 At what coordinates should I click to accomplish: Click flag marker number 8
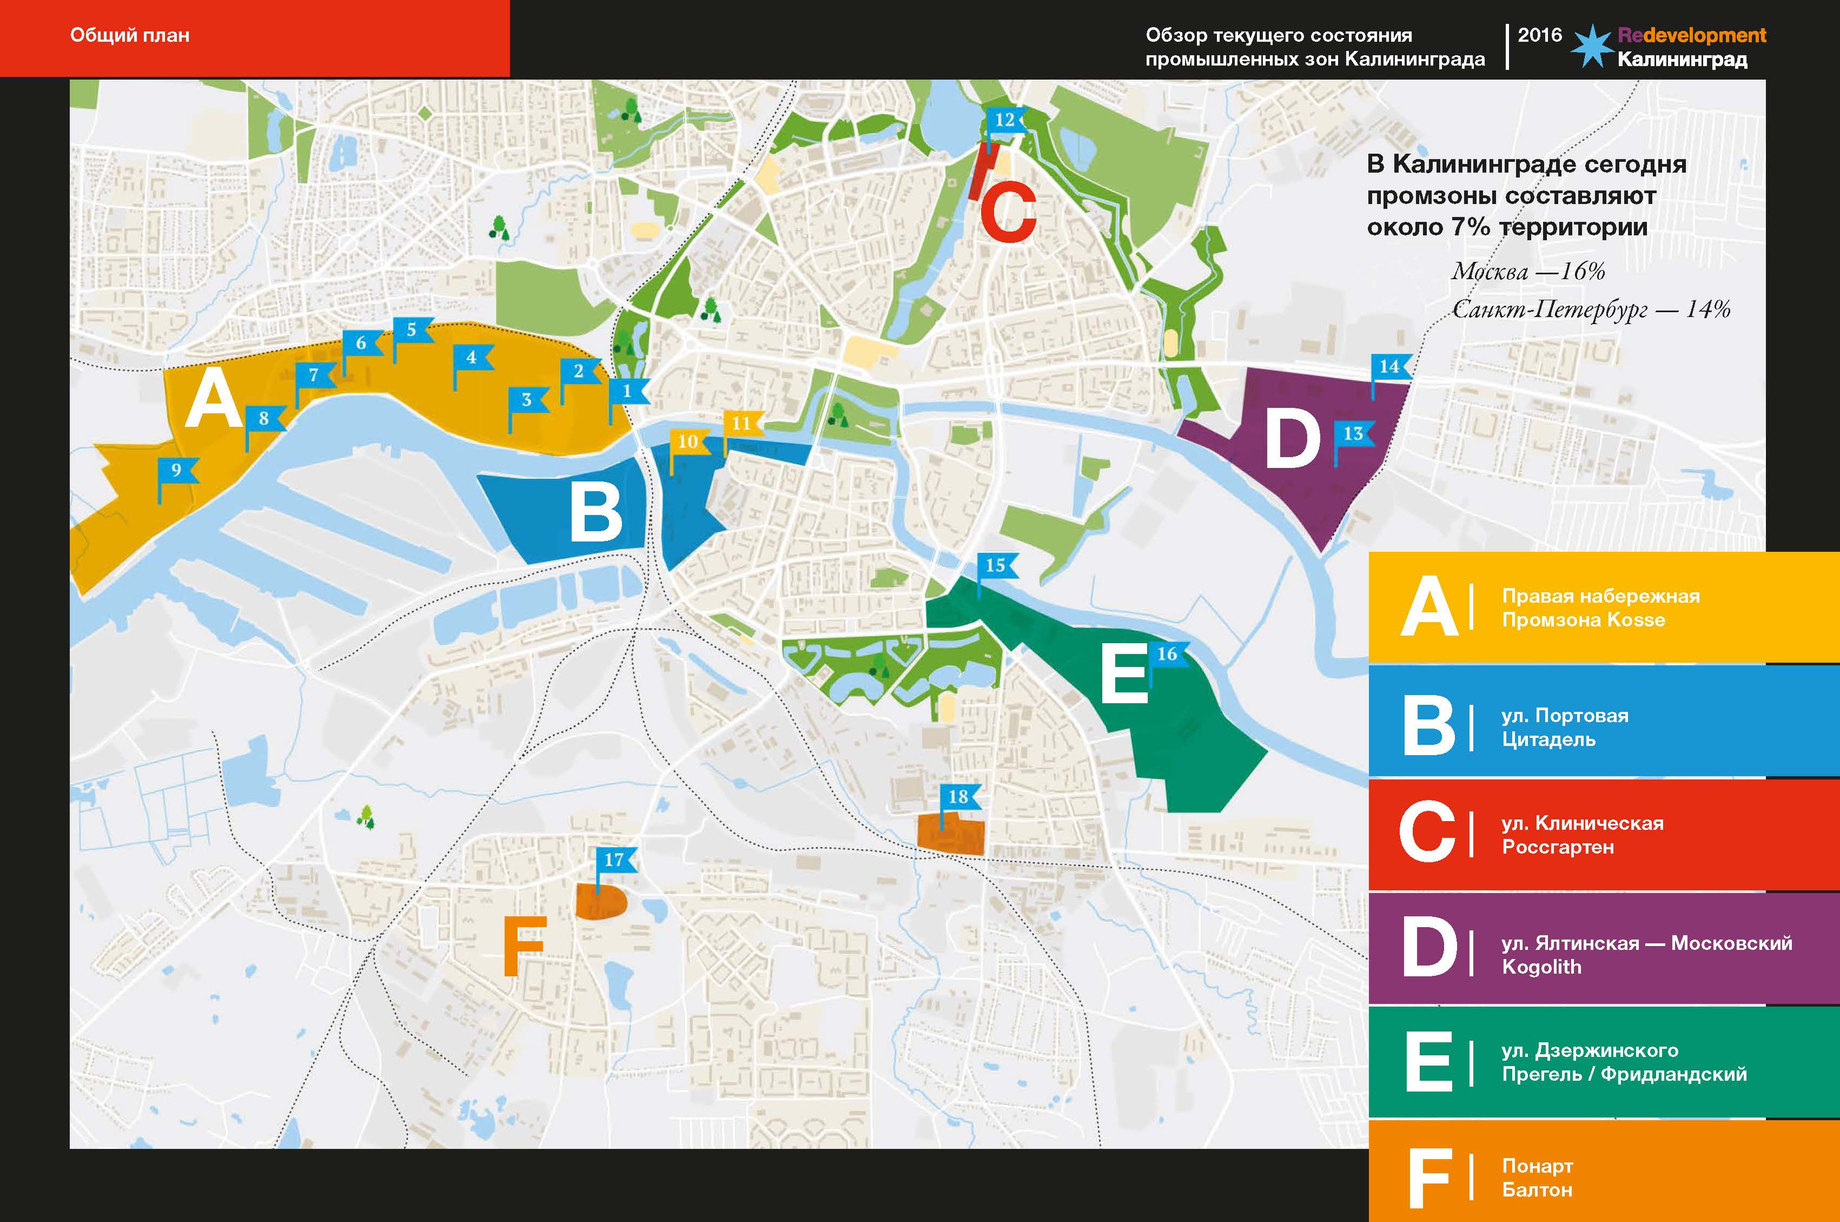[265, 418]
